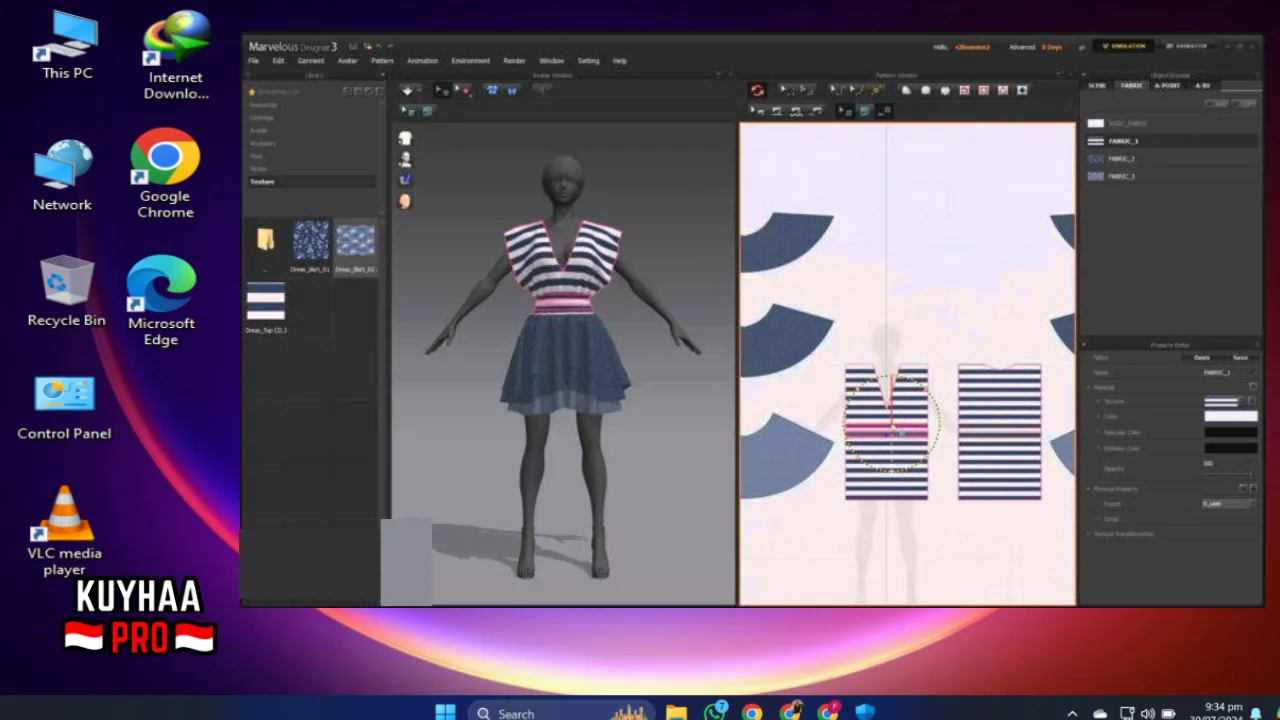Show garment using white T-shirt icon
The image size is (1280, 720).
[405, 138]
